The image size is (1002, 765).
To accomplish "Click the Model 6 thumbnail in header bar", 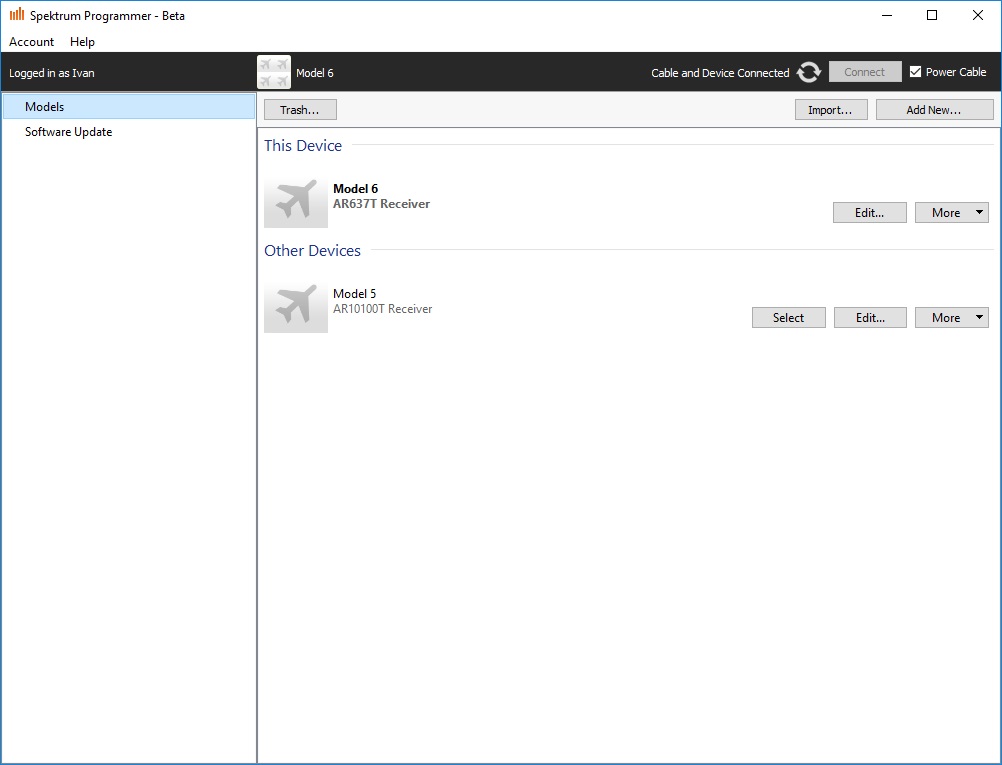I will [x=274, y=73].
